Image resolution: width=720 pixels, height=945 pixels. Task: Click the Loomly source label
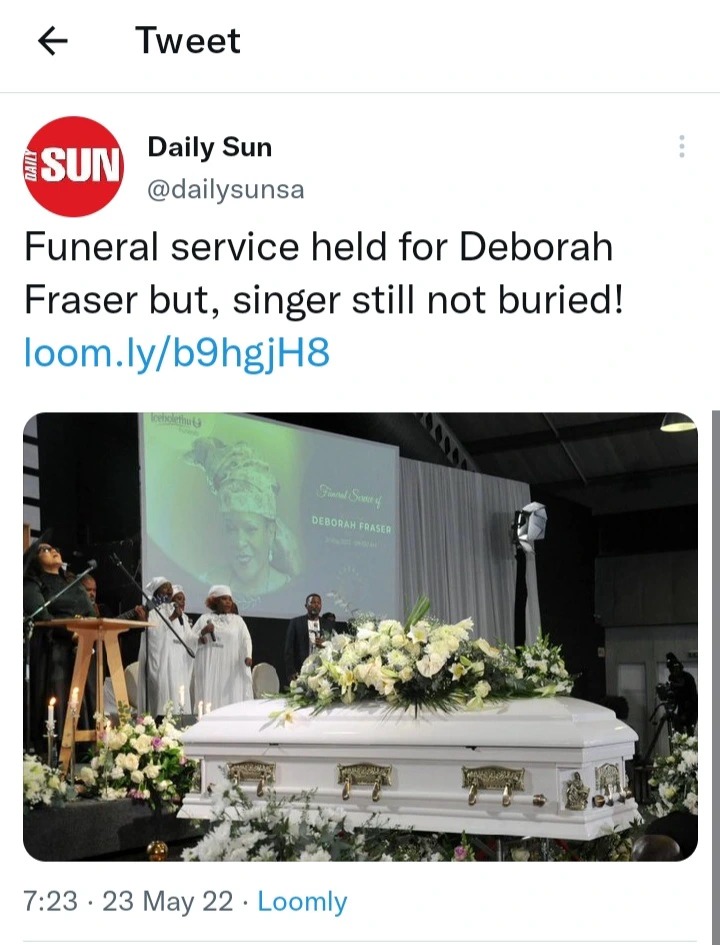302,902
